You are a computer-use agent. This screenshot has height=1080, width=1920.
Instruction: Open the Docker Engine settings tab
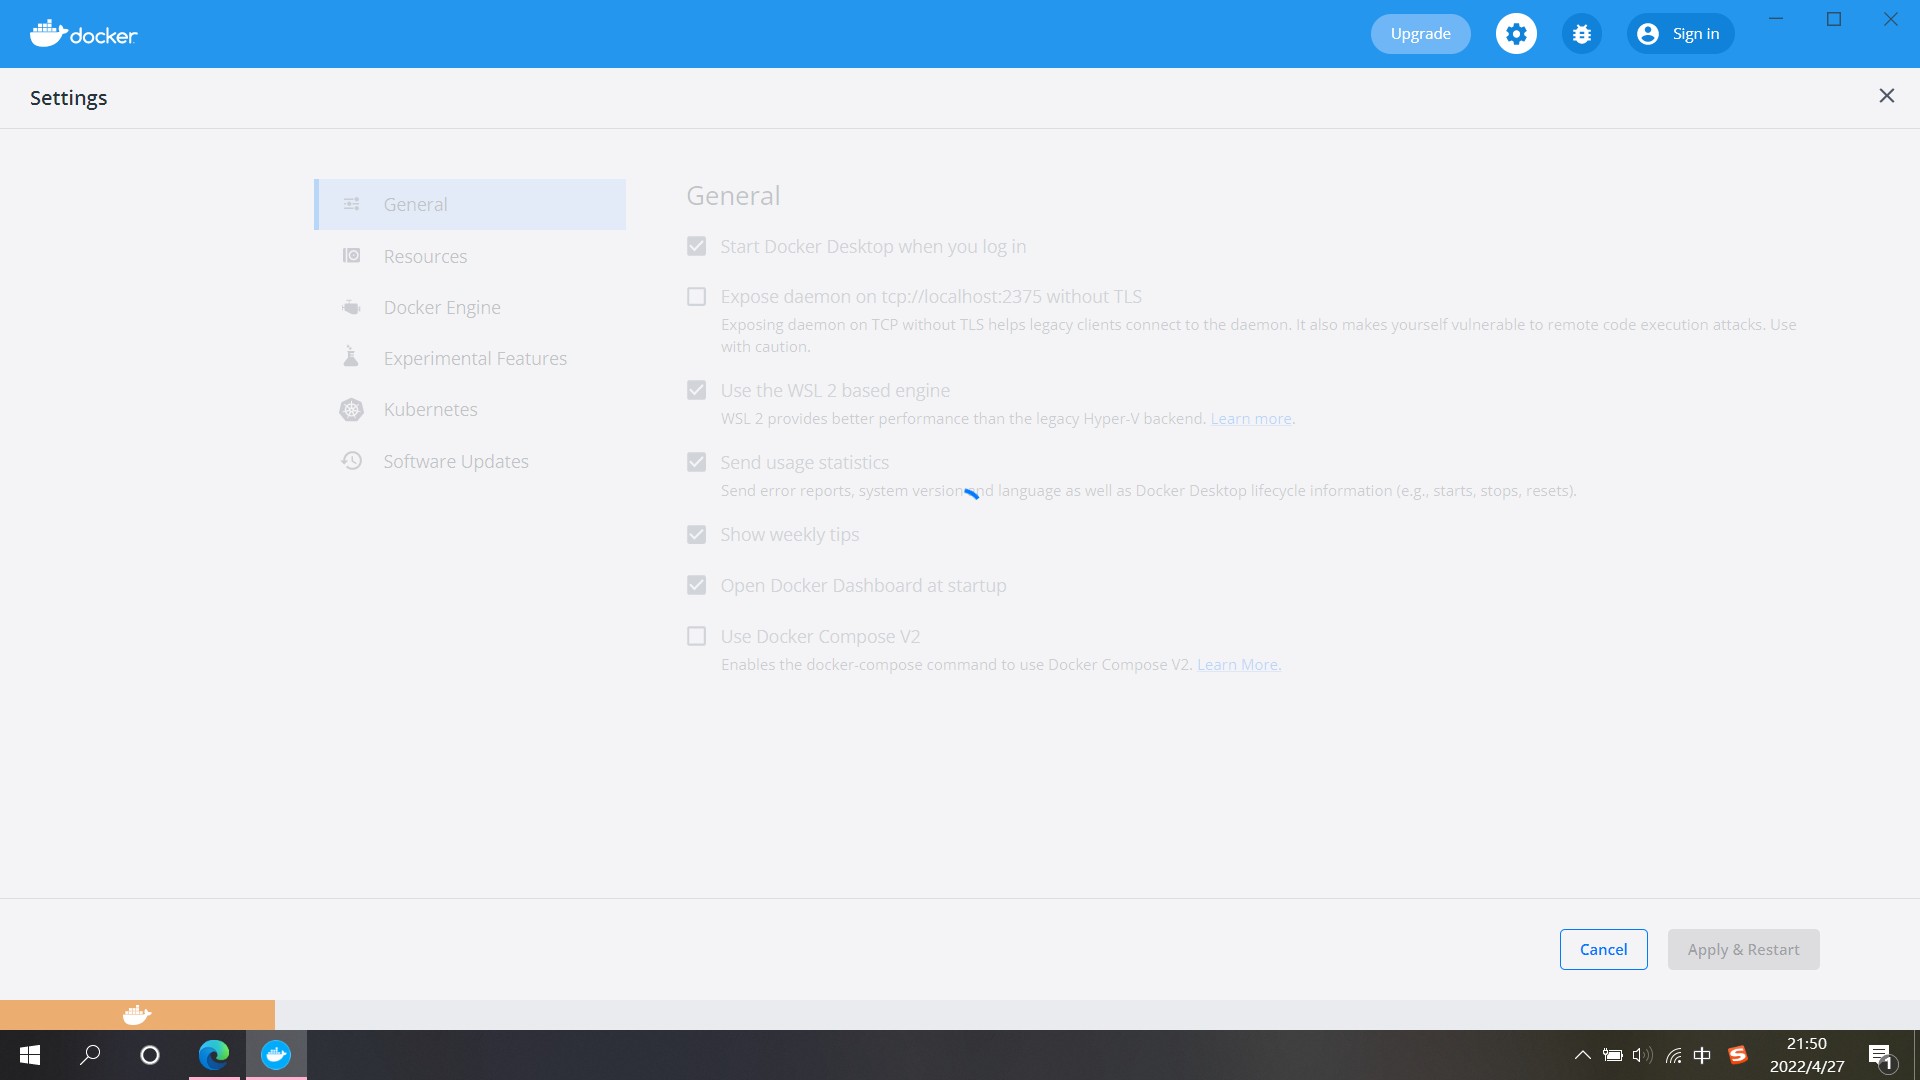(470, 307)
